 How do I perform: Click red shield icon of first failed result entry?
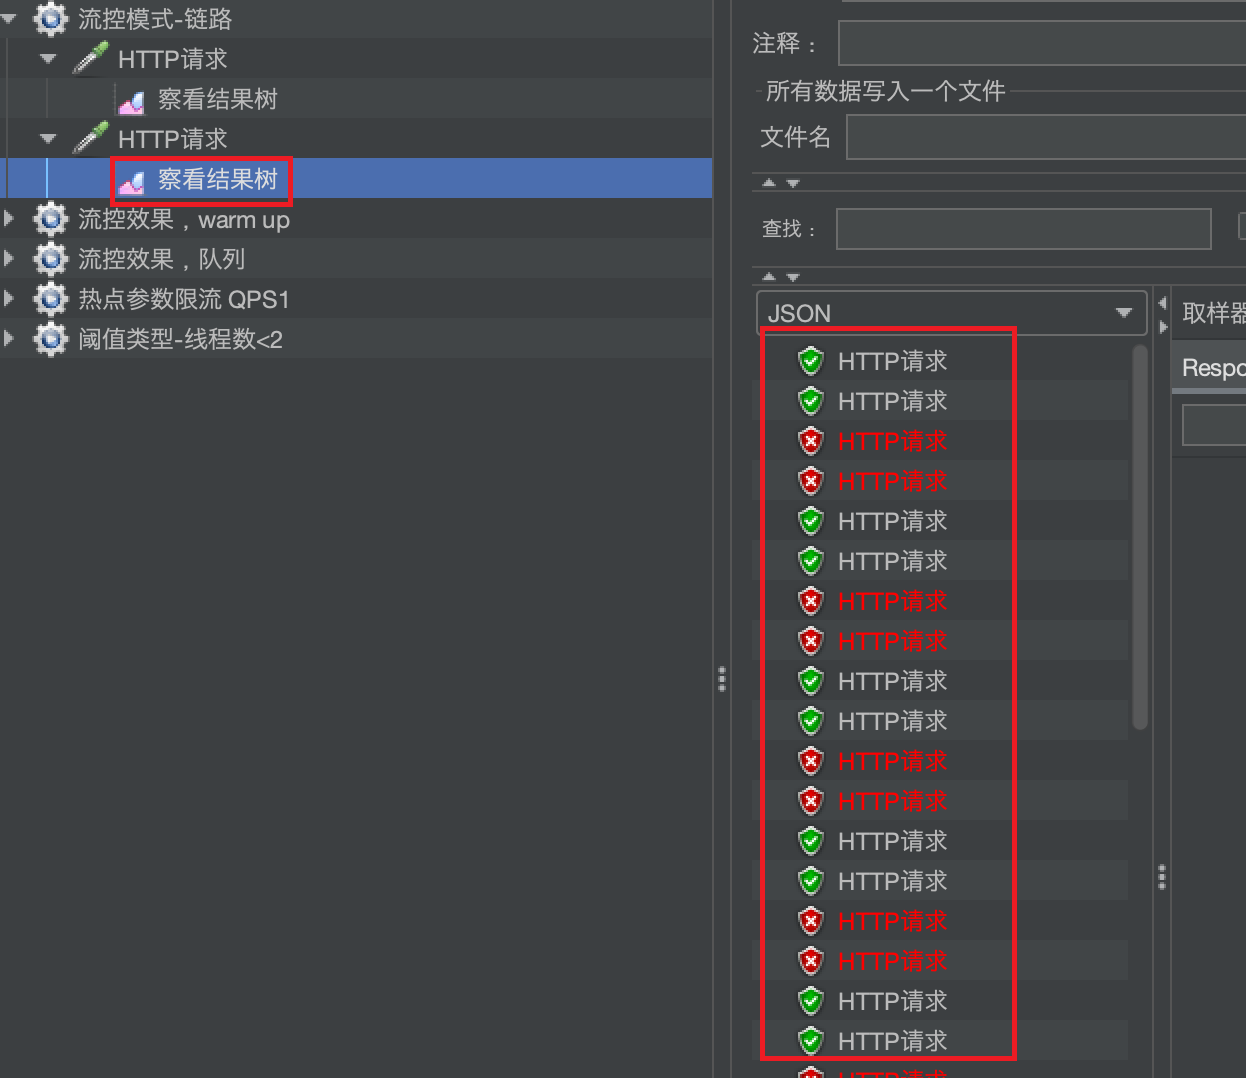coord(810,441)
